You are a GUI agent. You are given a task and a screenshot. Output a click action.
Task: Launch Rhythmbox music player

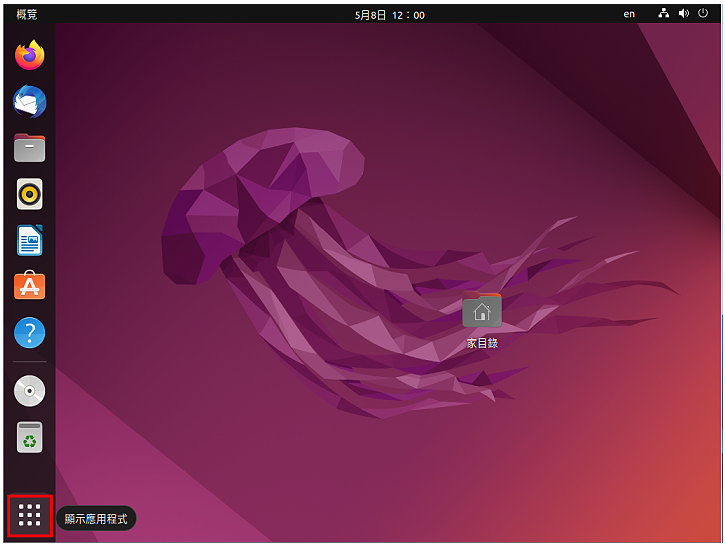[30, 194]
